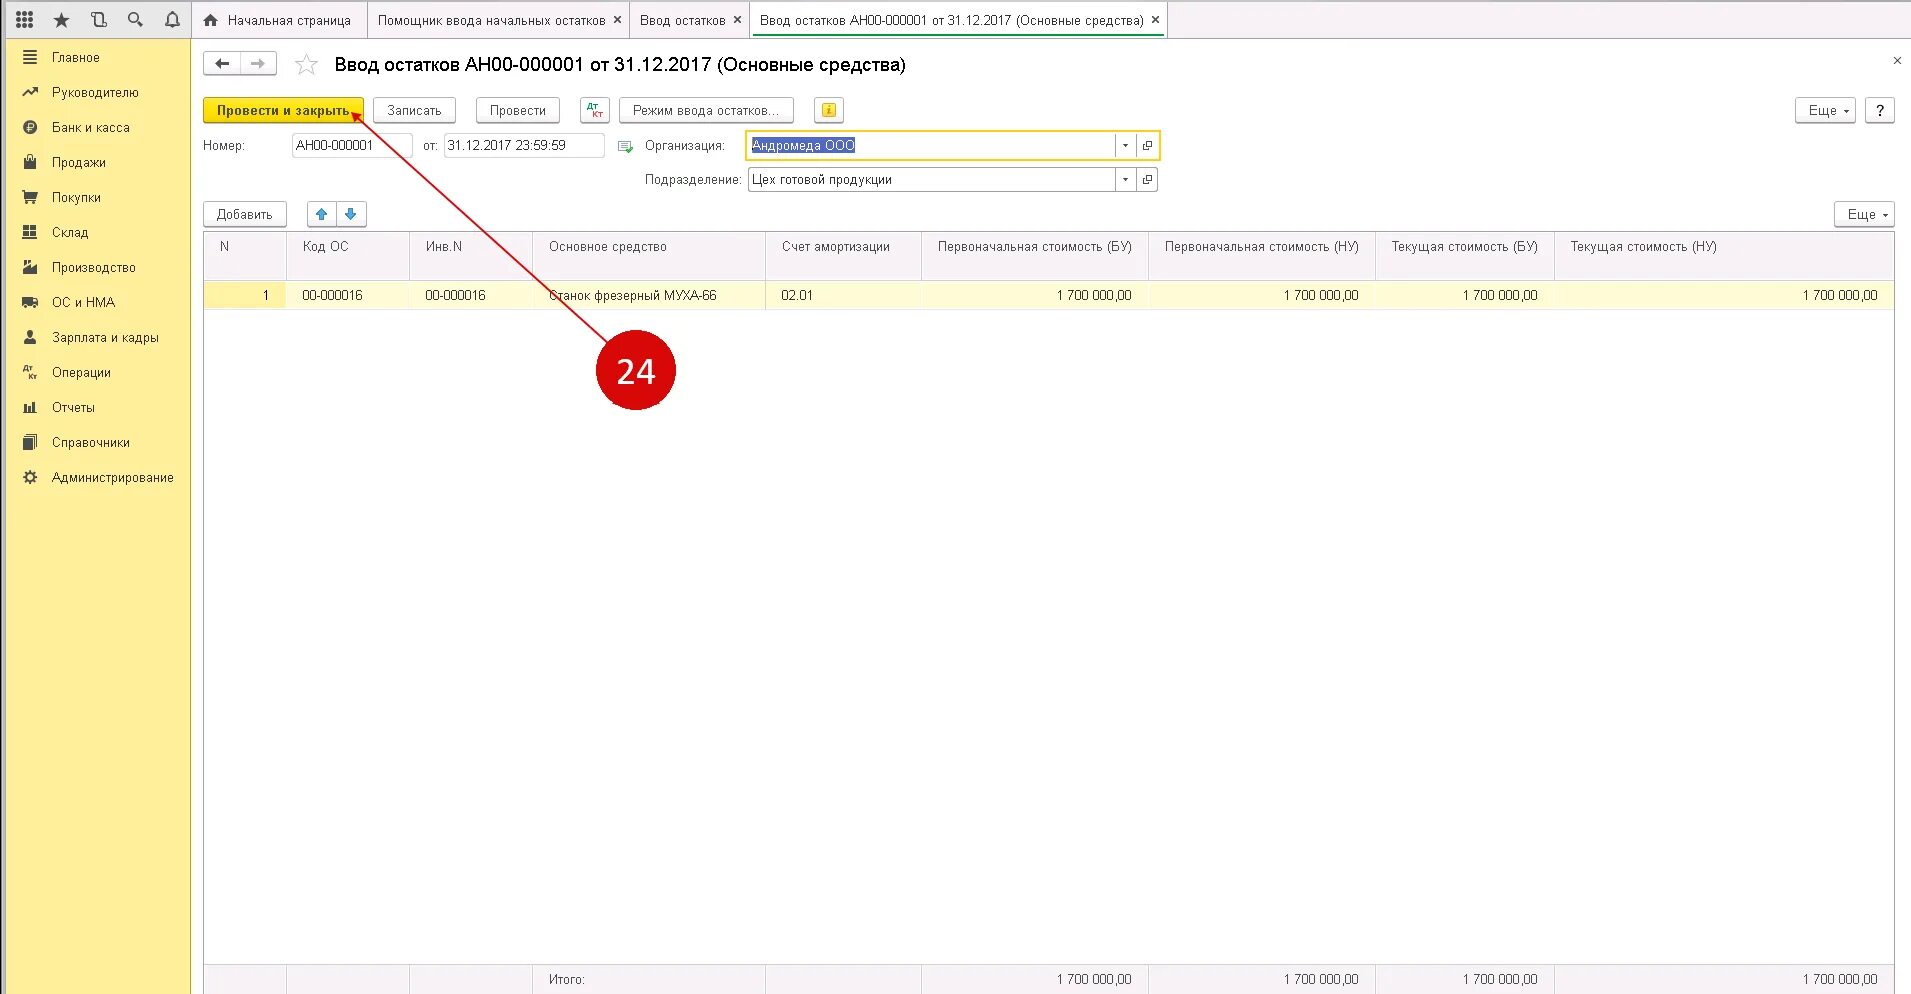Viewport: 1911px width, 994px height.
Task: Open Search magnifier in top toolbar
Action: click(135, 20)
